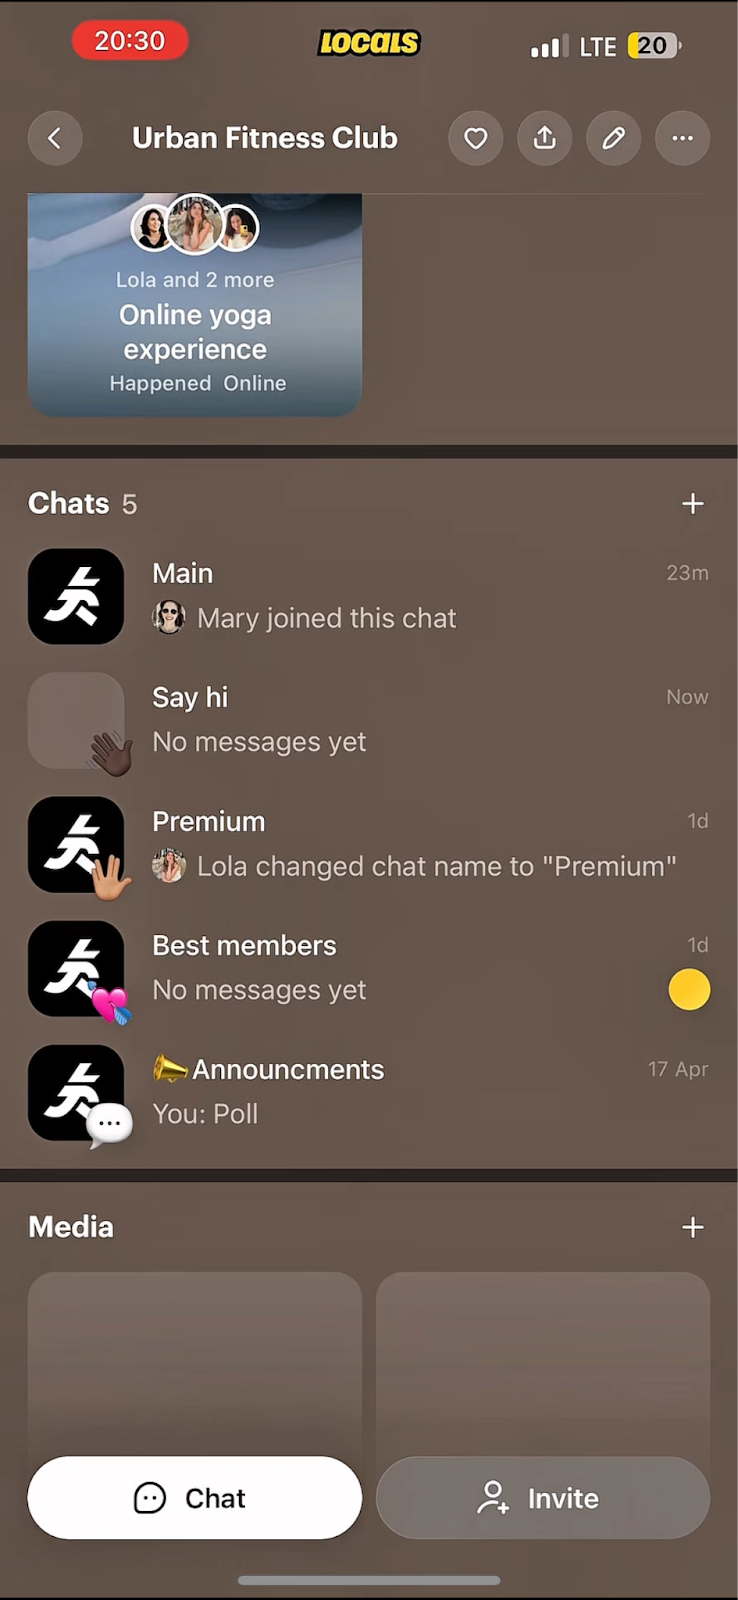
Task: Add media using the plus icon
Action: pyautogui.click(x=693, y=1227)
